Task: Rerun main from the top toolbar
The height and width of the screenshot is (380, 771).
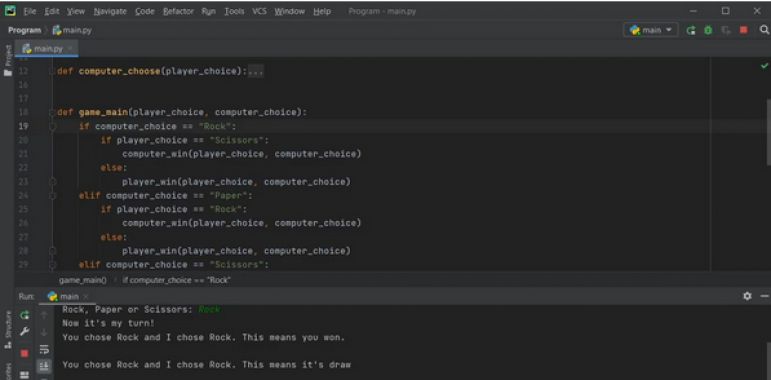Action: [x=691, y=30]
